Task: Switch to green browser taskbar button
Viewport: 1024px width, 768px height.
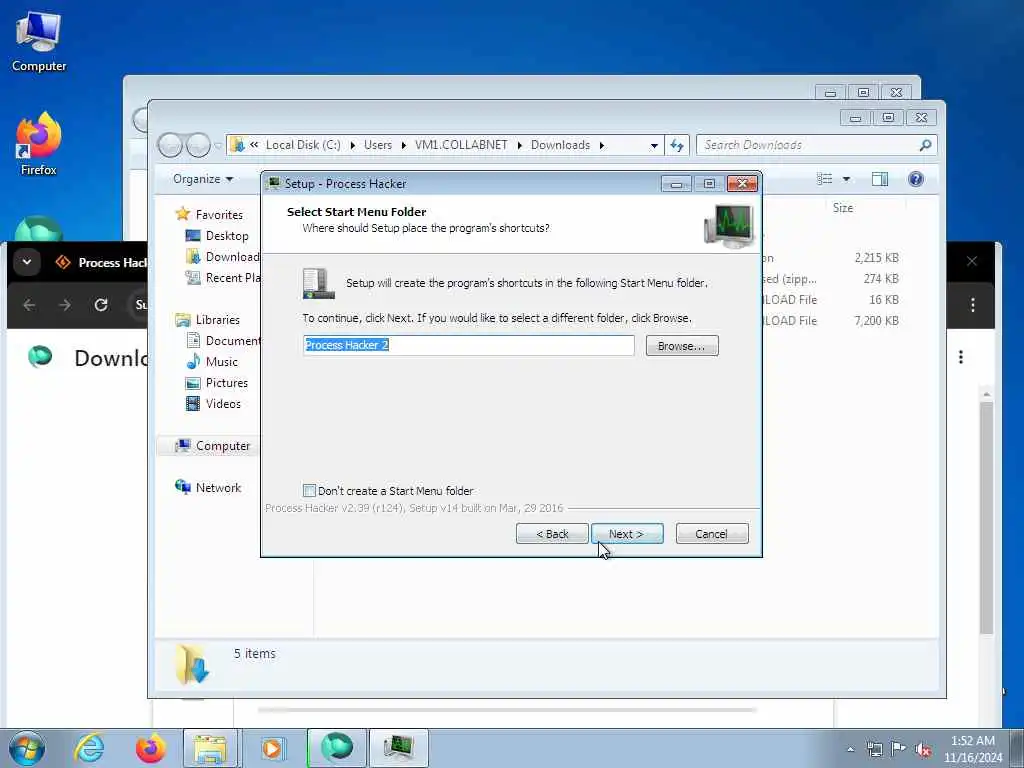Action: tap(336, 748)
